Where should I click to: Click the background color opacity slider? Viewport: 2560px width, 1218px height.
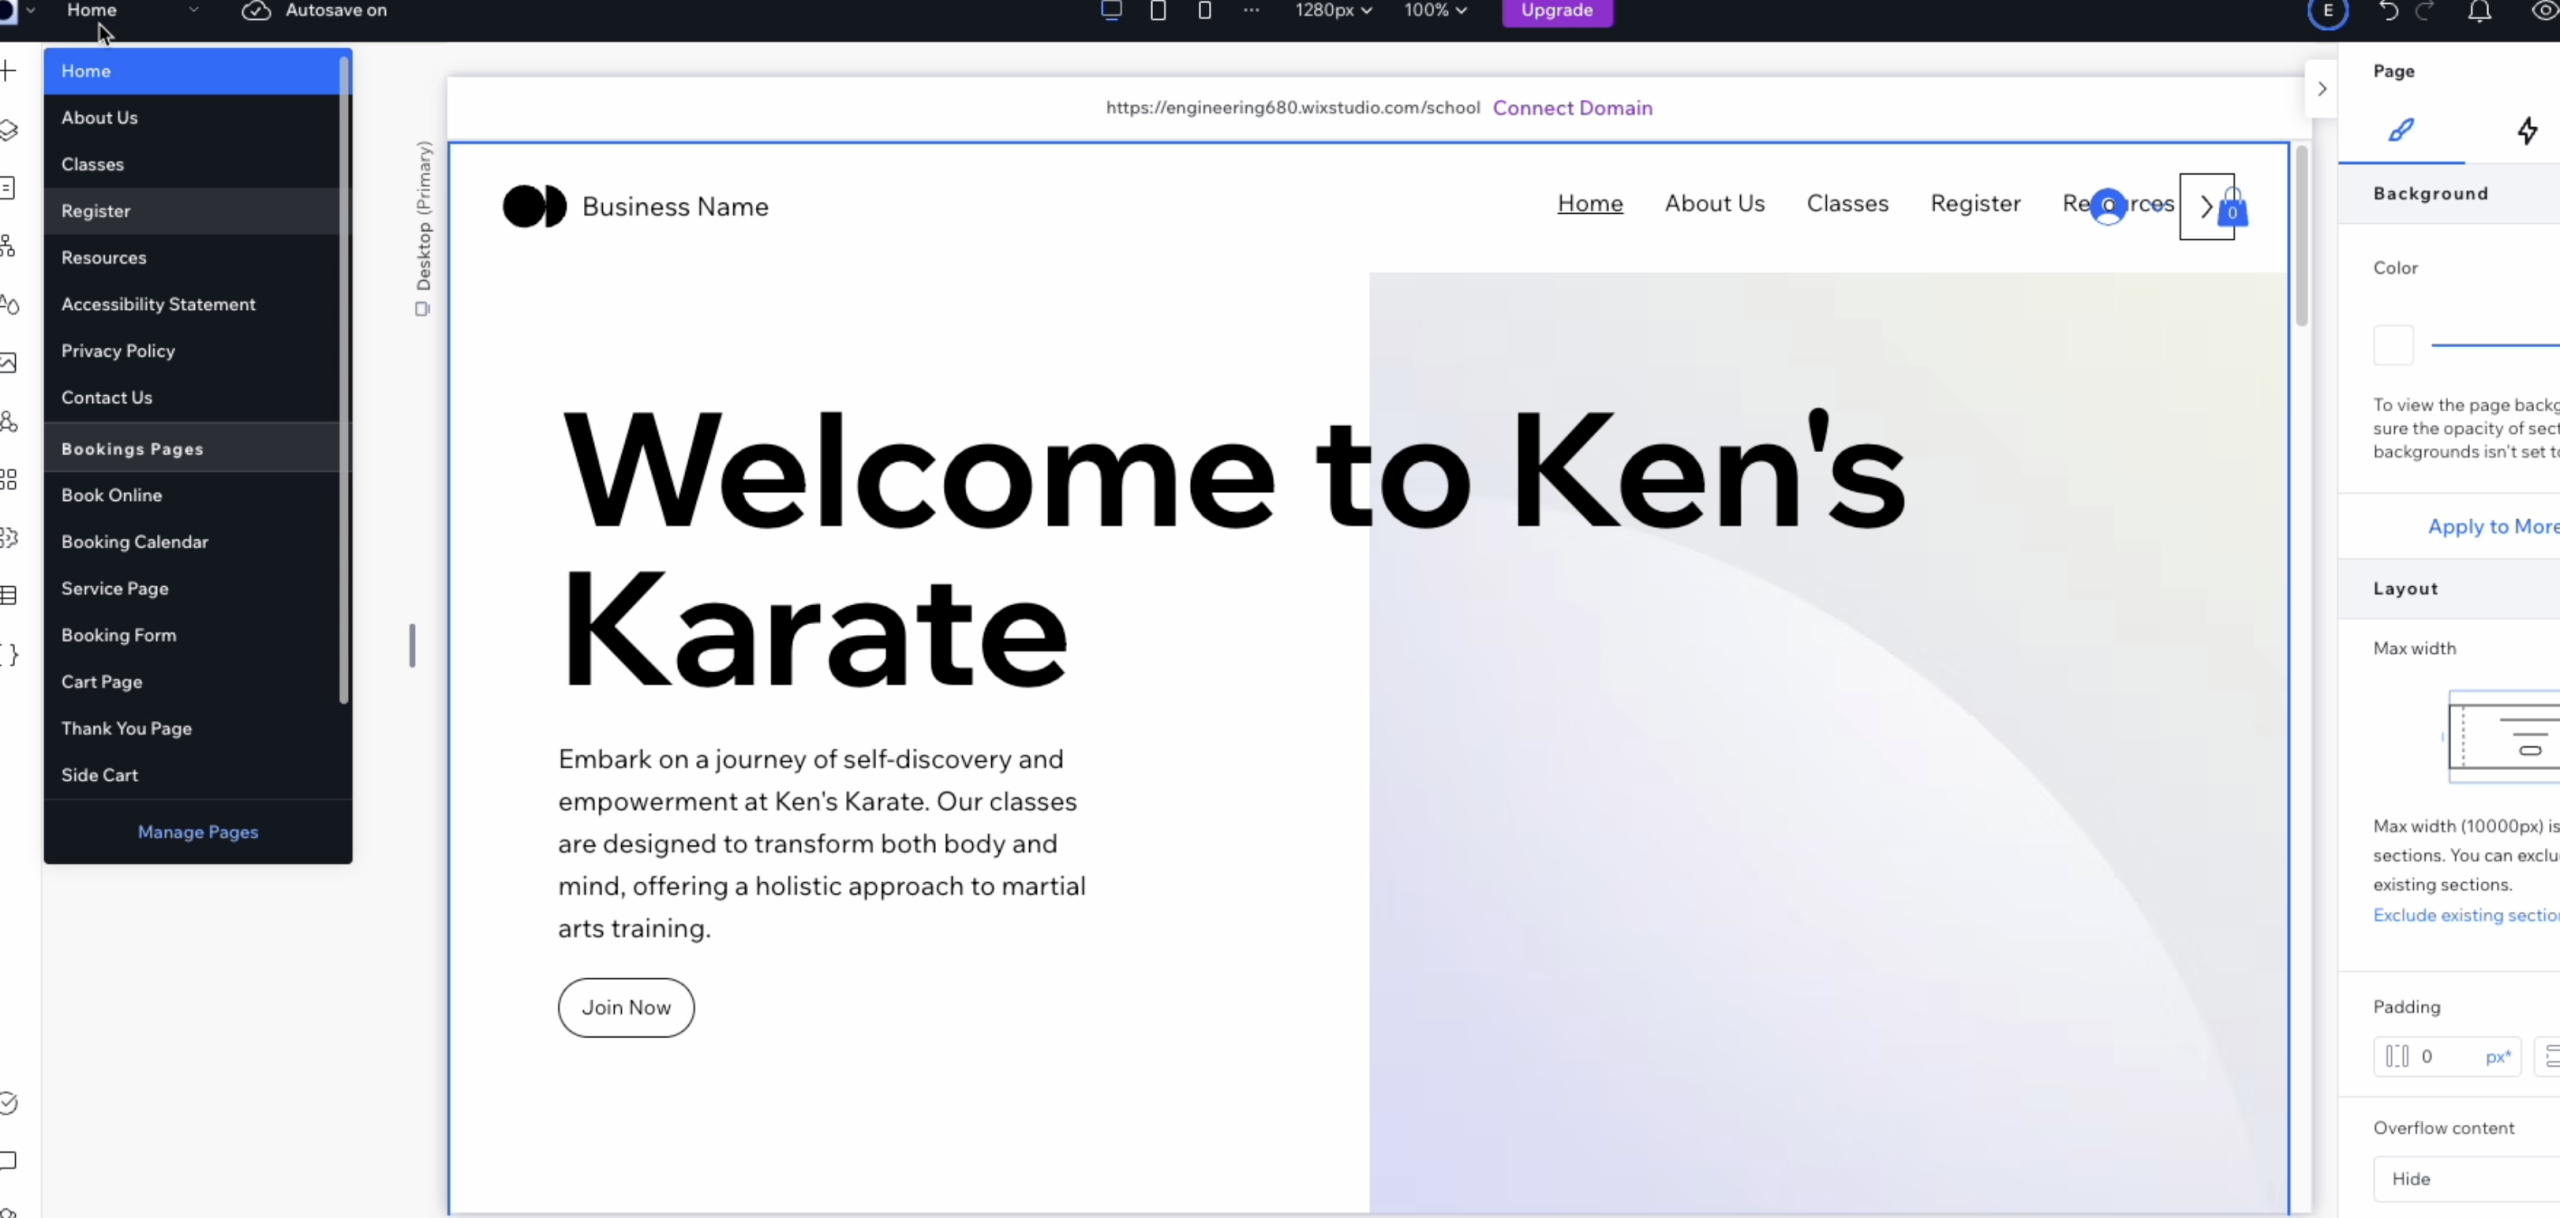(2495, 345)
